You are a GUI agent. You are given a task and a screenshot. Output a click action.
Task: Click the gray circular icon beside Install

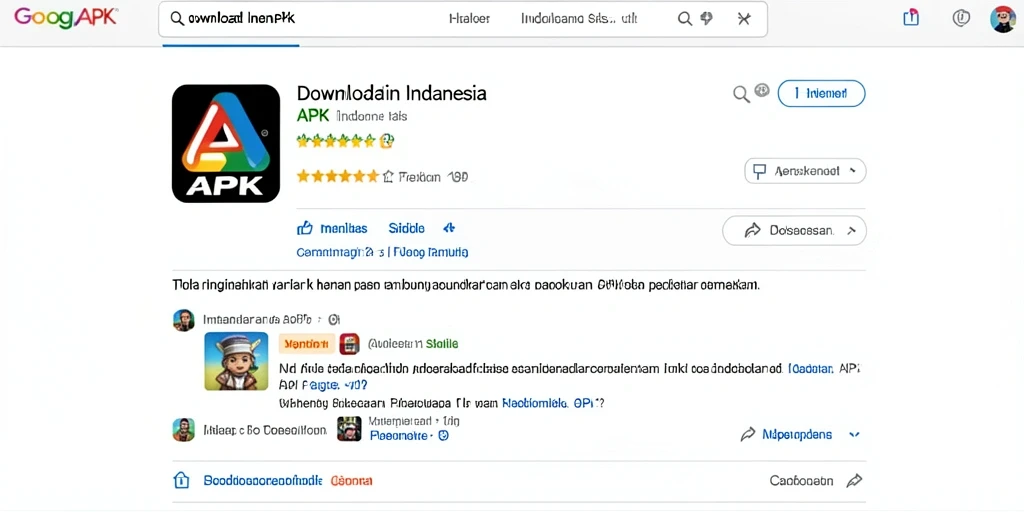click(x=761, y=90)
